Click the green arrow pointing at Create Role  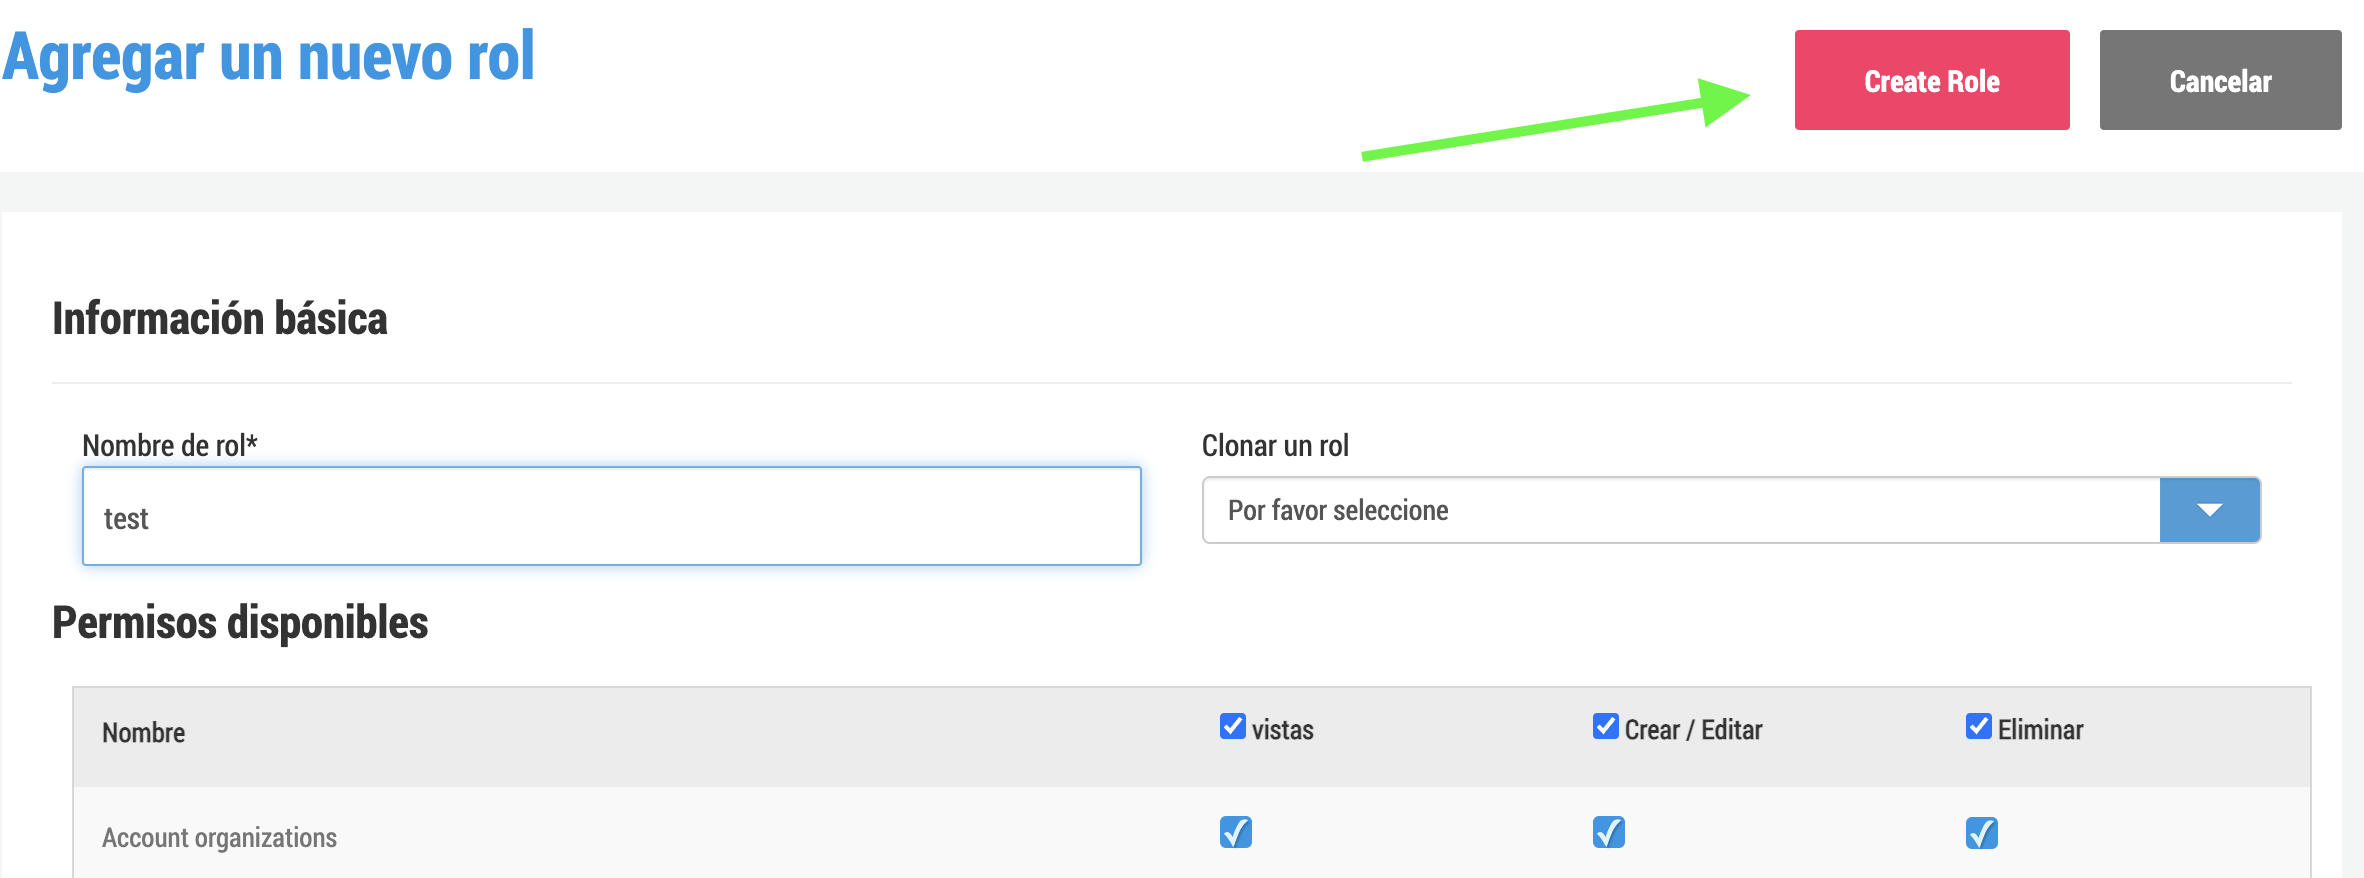(x=1555, y=118)
